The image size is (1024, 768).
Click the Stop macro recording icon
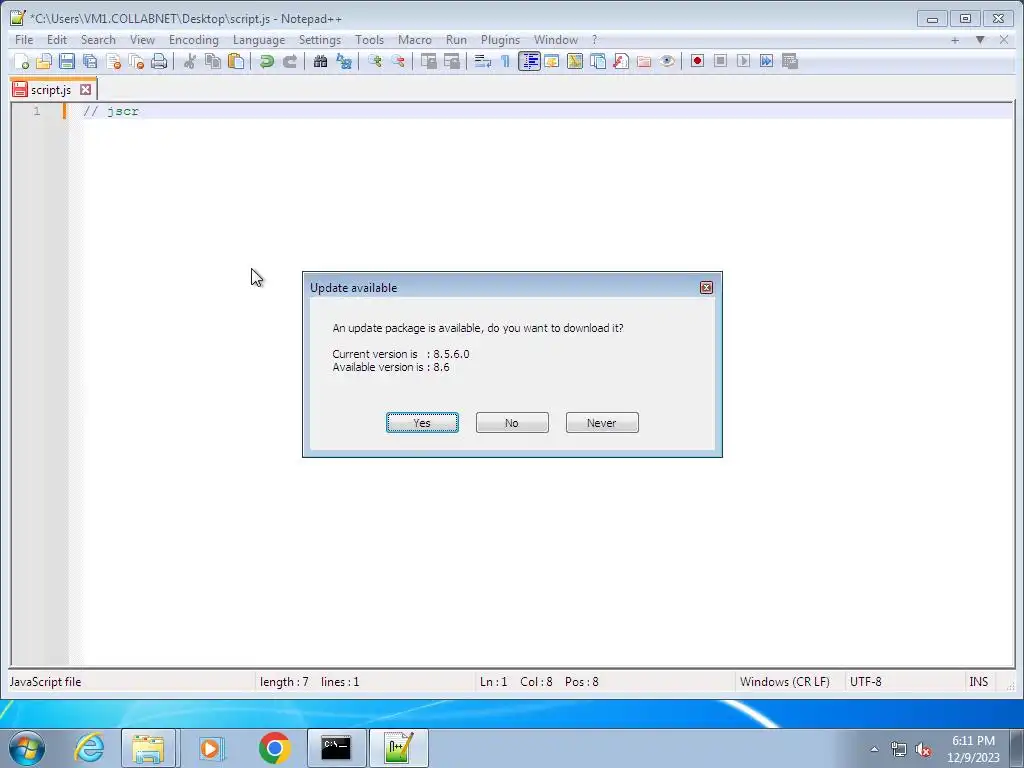720,61
